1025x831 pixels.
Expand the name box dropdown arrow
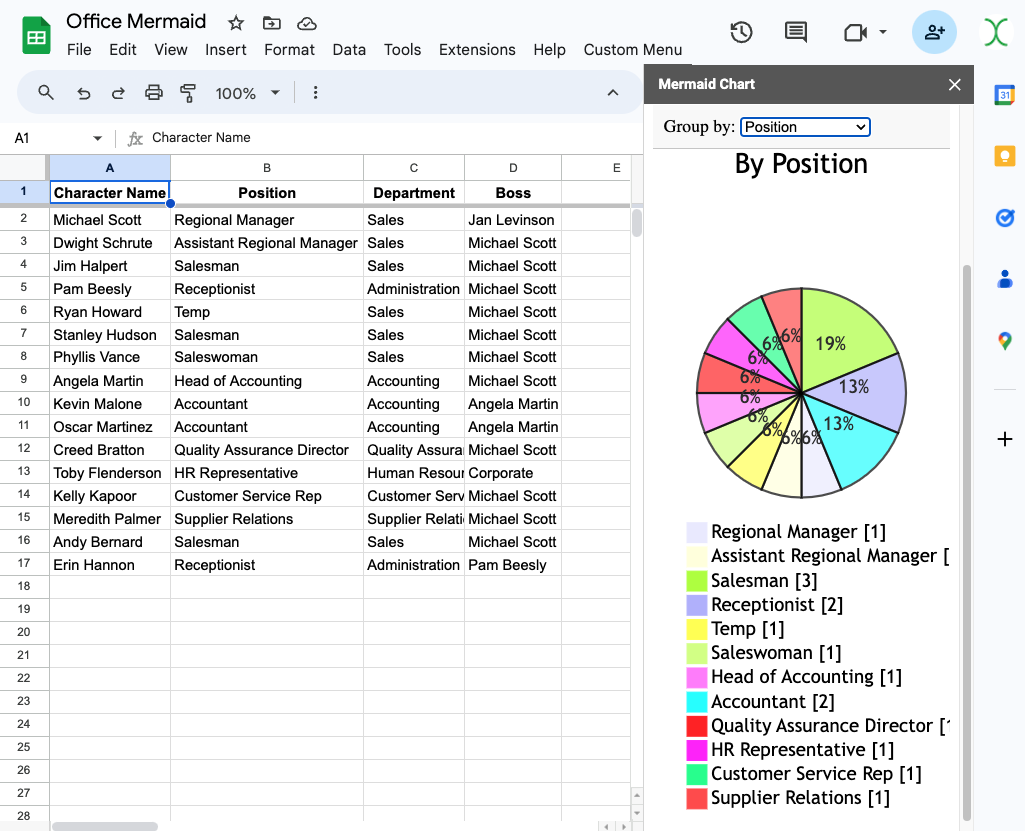97,138
